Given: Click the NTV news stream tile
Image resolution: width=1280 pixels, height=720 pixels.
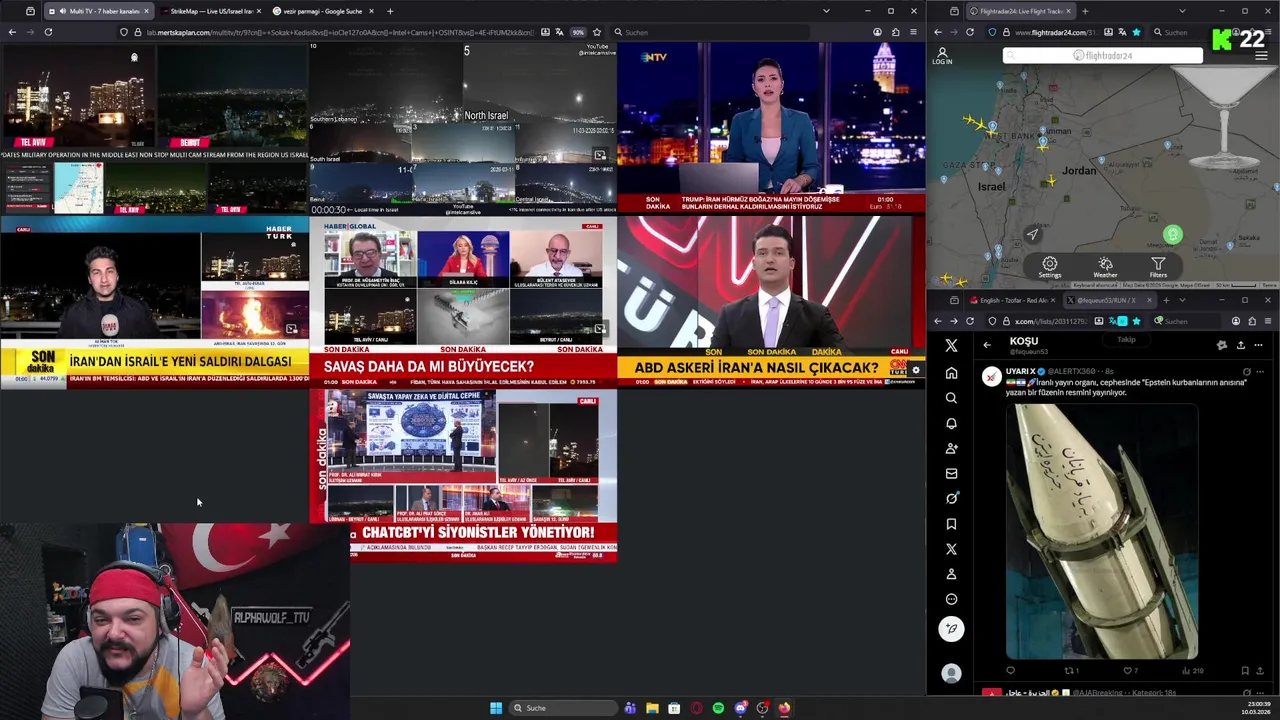Looking at the screenshot, I should click(771, 127).
